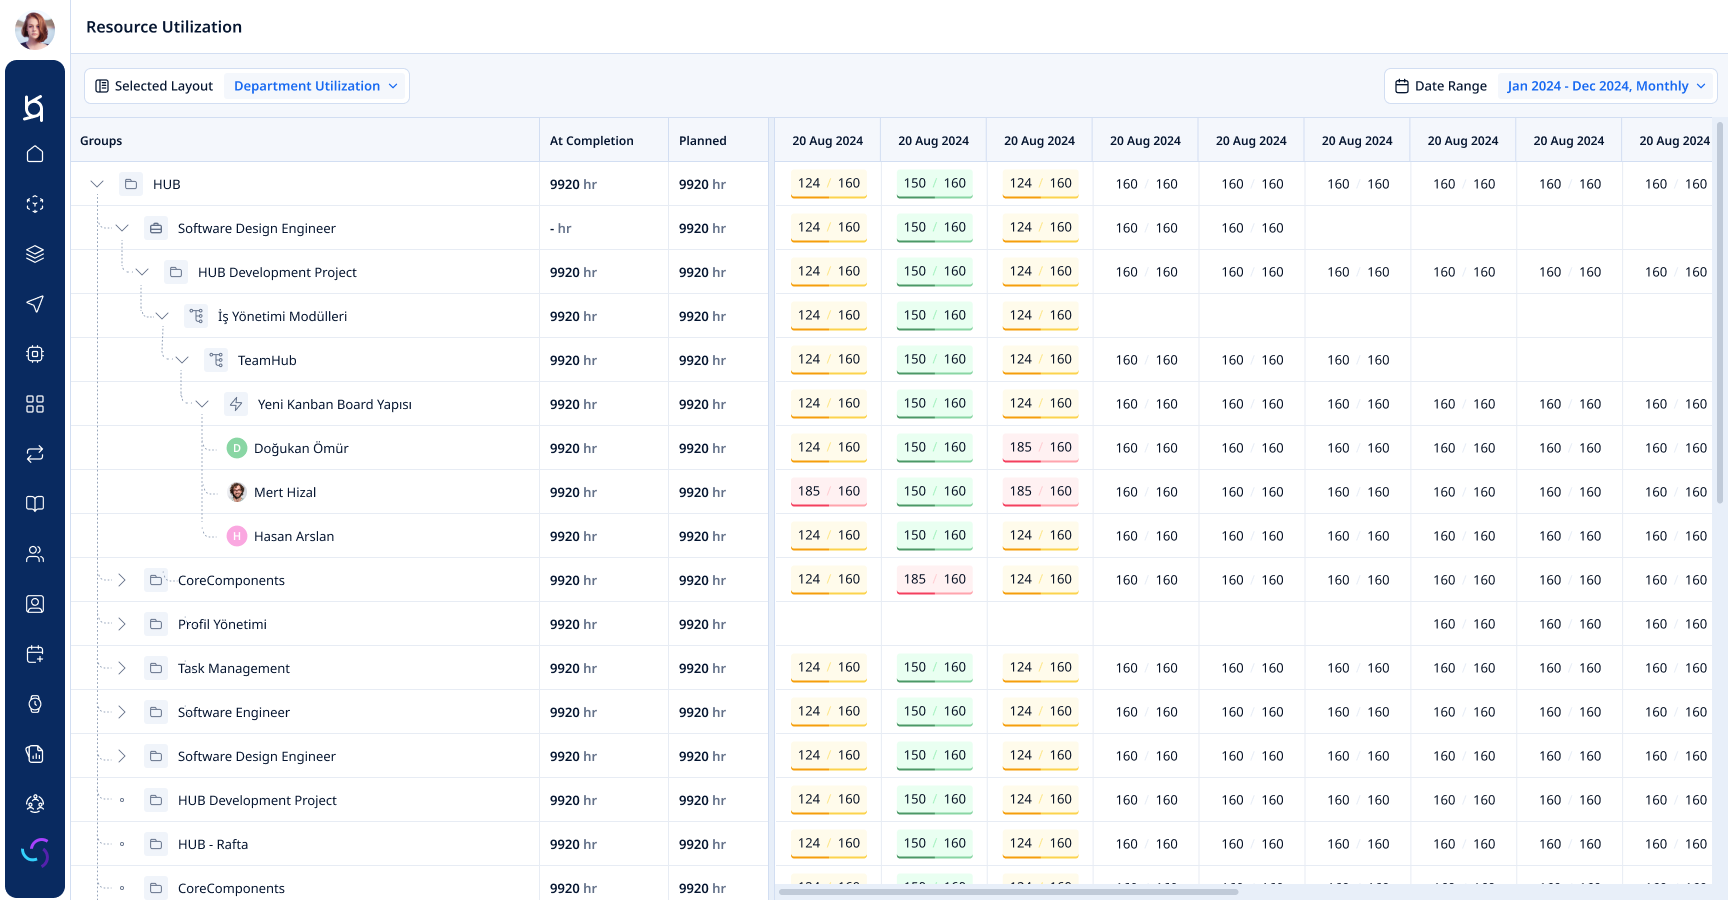The image size is (1728, 900).
Task: Expand the Task Management row
Action: click(x=122, y=668)
